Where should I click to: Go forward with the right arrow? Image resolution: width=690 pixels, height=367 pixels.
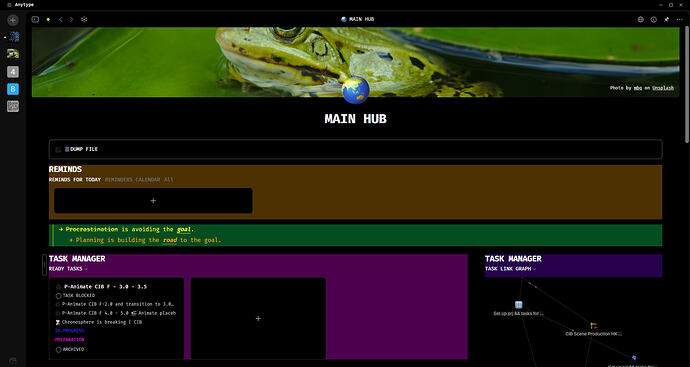[x=71, y=19]
